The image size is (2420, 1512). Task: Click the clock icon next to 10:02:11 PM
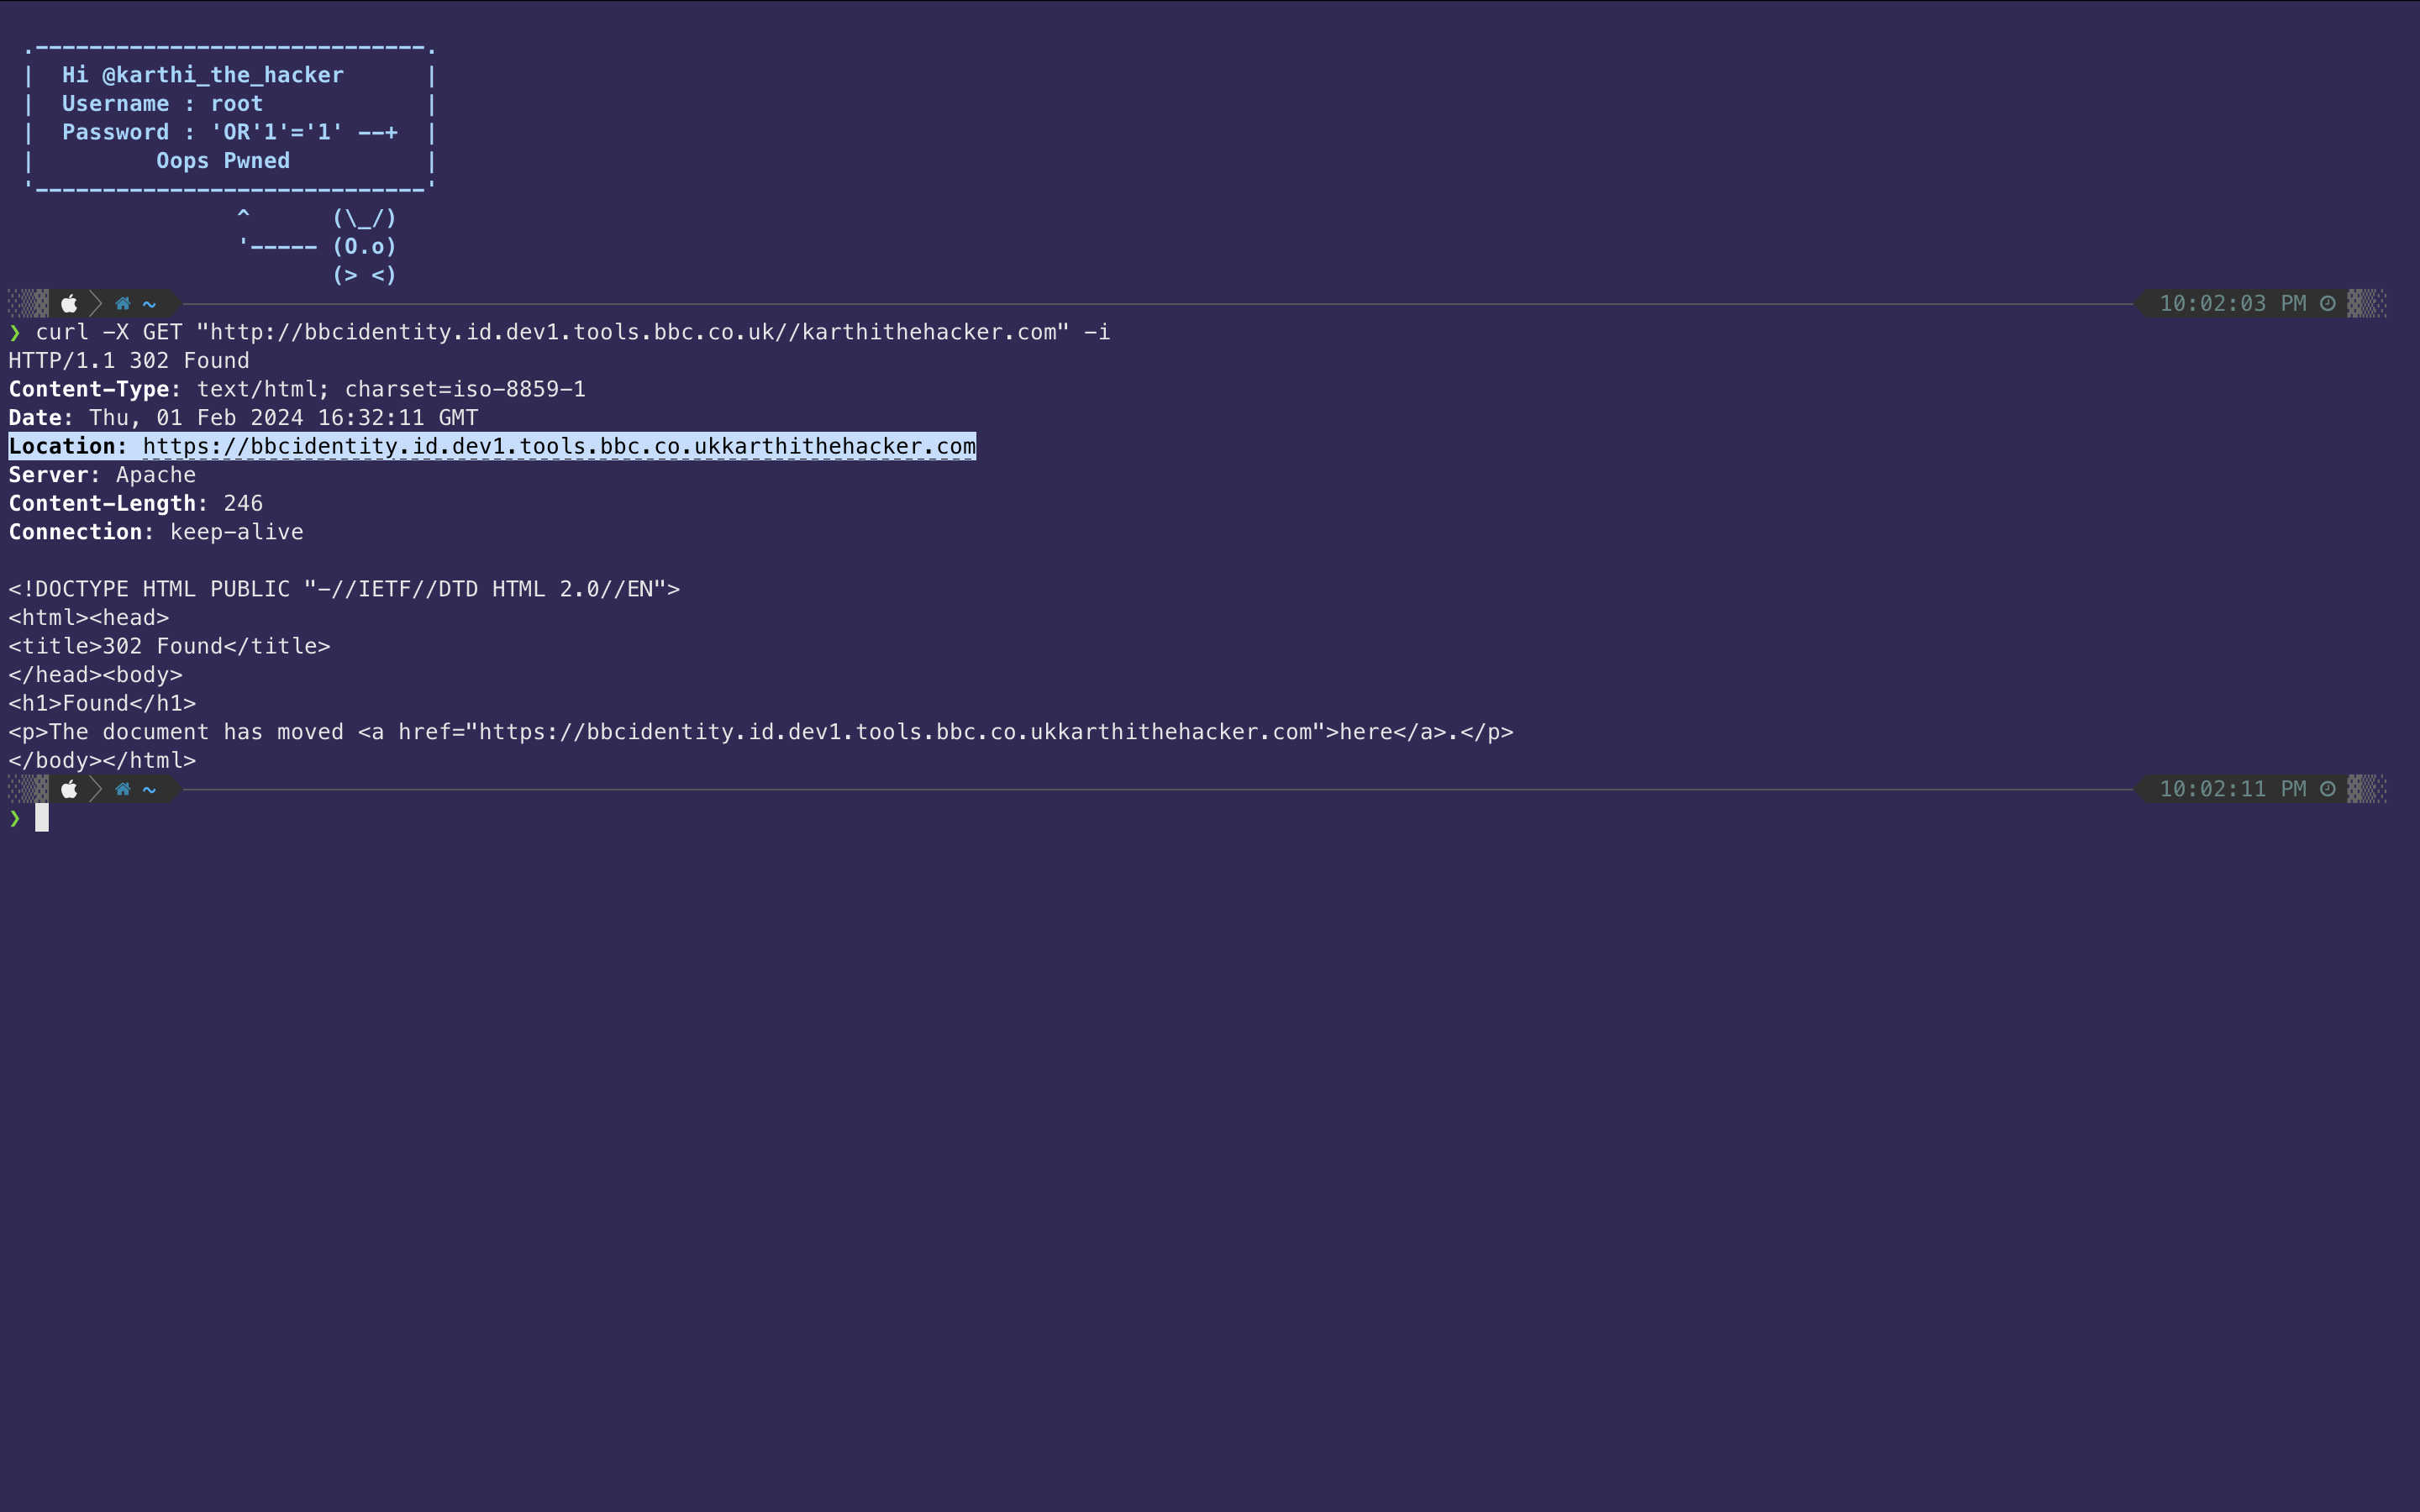(x=2327, y=789)
